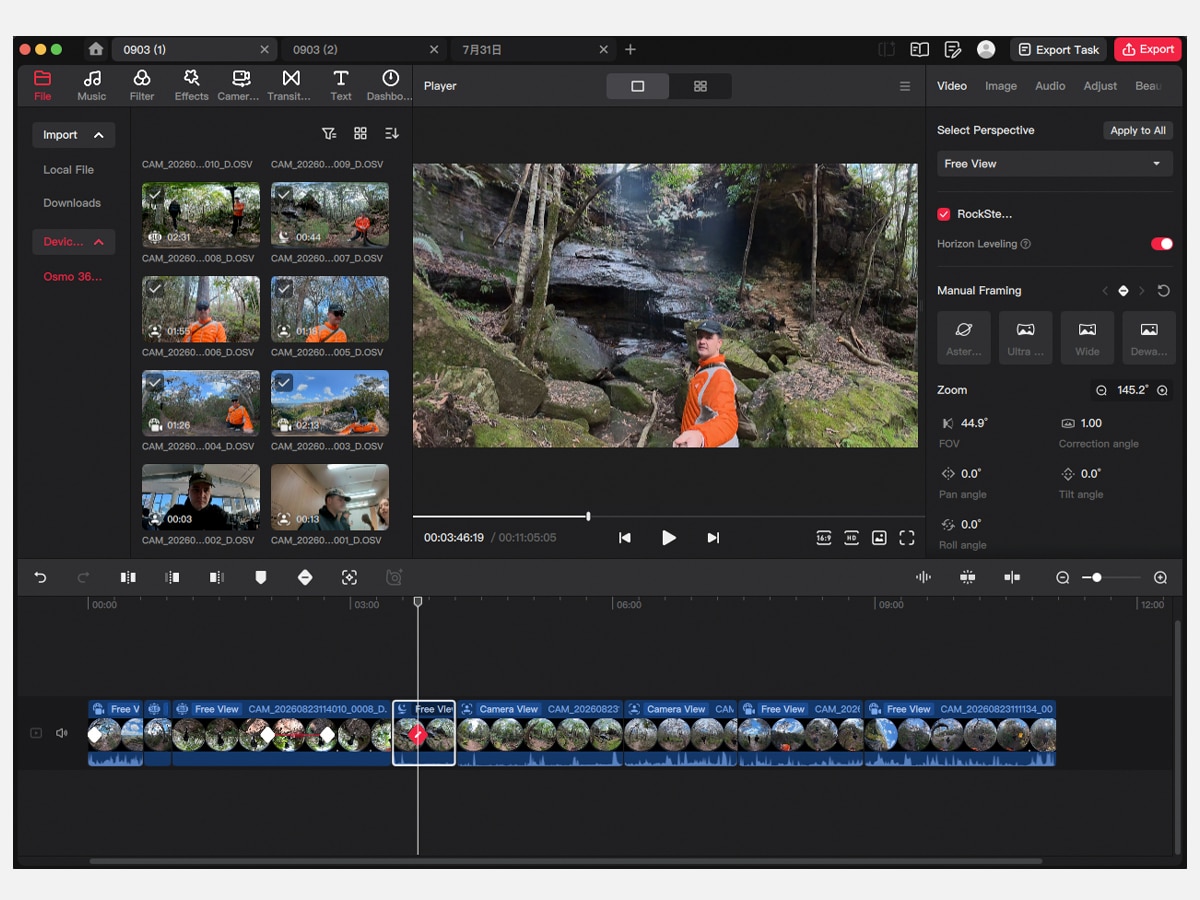Select the Osmo 360 device entry
1200x900 pixels.
click(73, 277)
